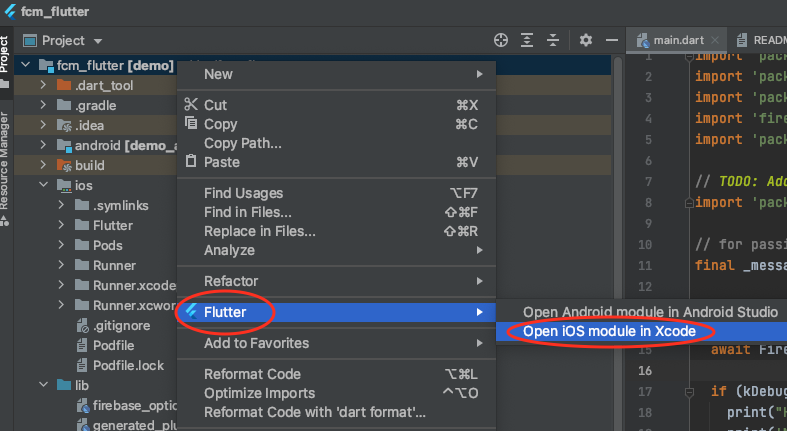This screenshot has width=787, height=431.
Task: Click the collapse all icon in Project toolbar
Action: point(553,40)
